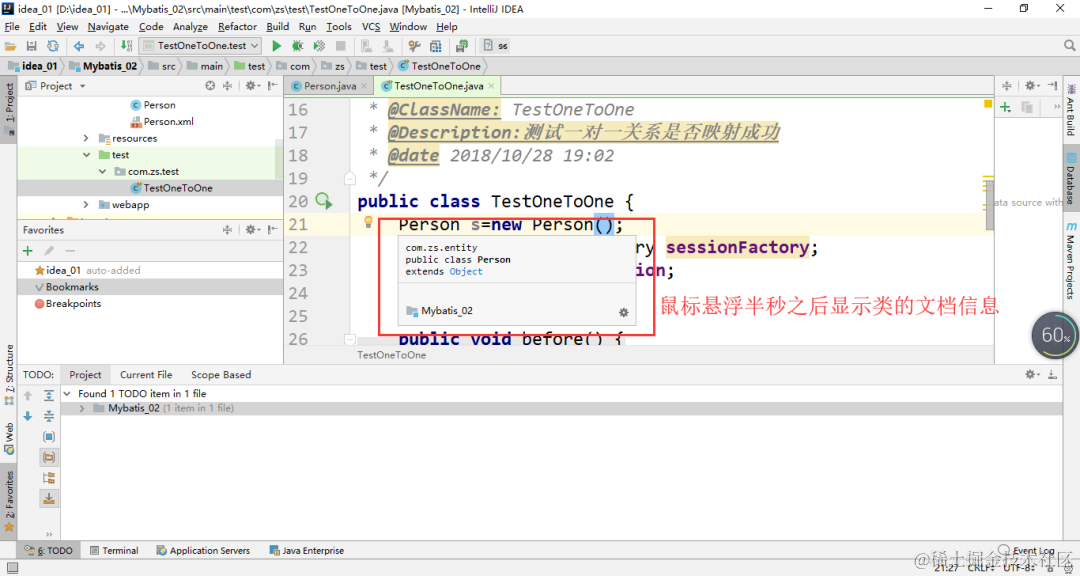Toggle Group by Modules in TODO panel

[x=49, y=437]
